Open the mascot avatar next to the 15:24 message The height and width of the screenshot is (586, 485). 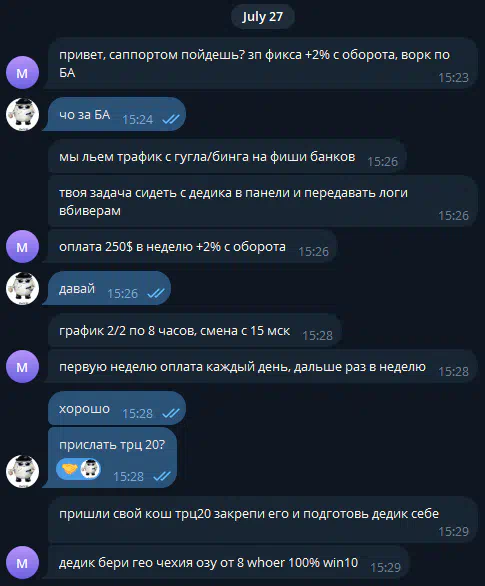click(x=22, y=114)
